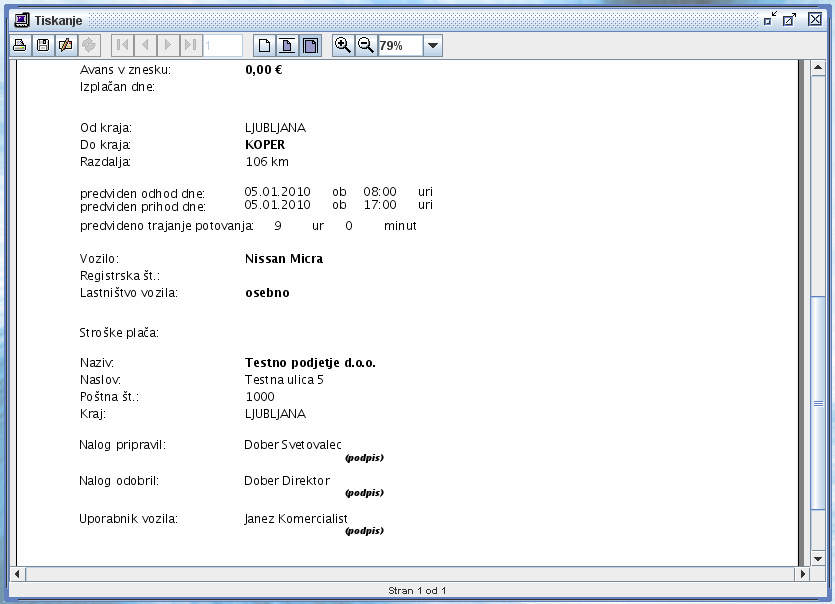Zoom out with the magnifier minus icon

[366, 45]
